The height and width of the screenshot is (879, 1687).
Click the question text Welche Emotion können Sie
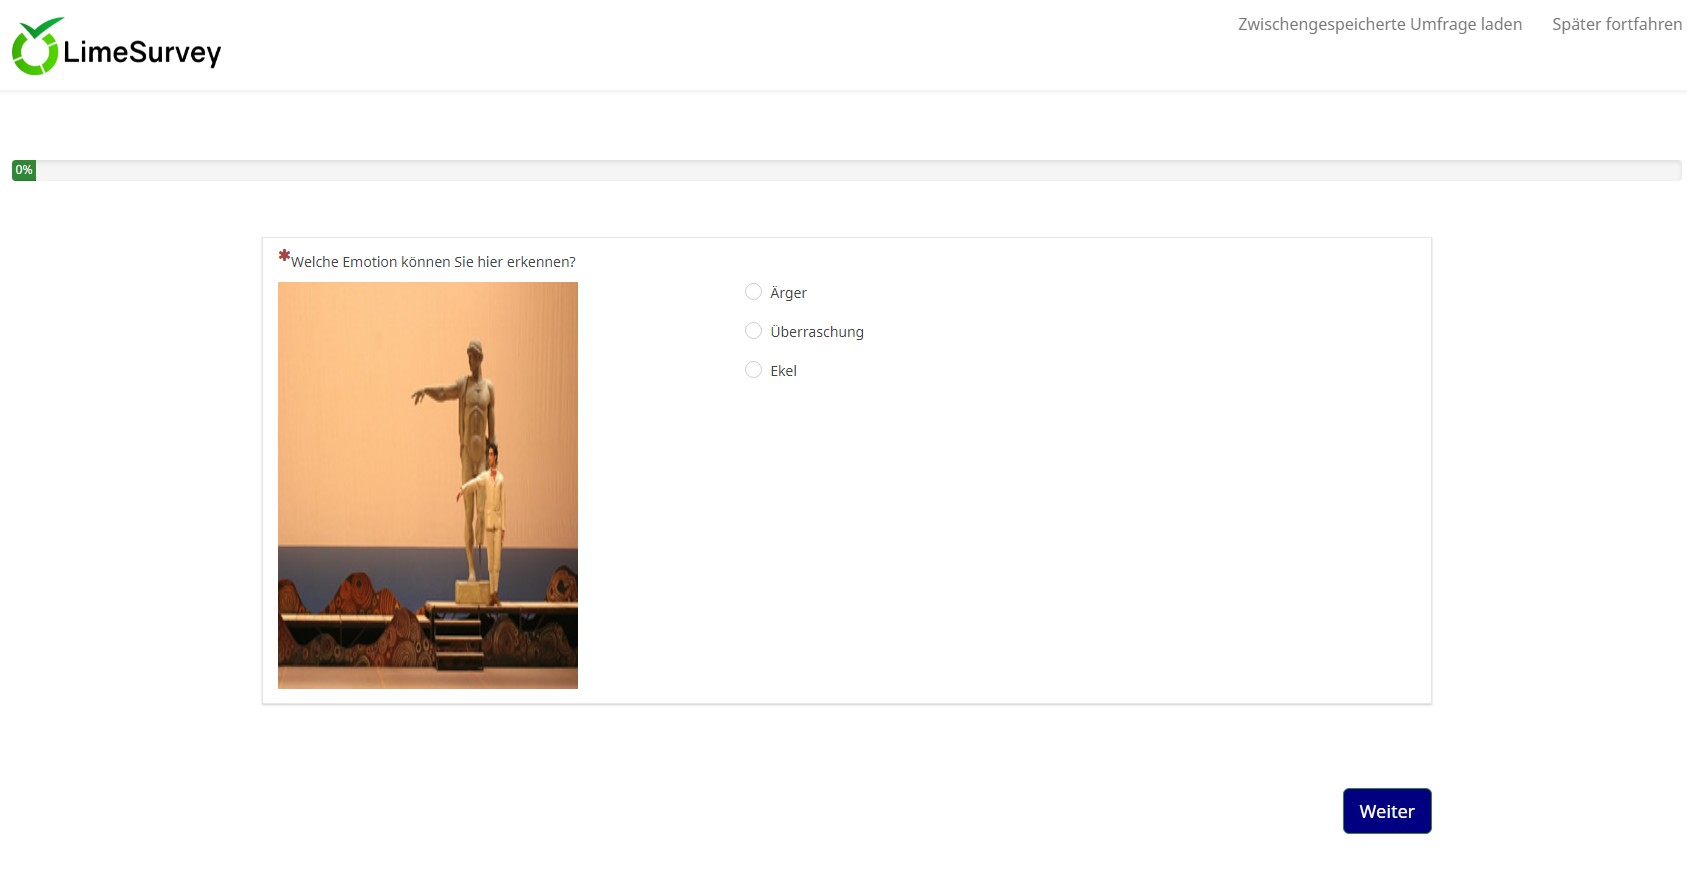[x=433, y=262]
